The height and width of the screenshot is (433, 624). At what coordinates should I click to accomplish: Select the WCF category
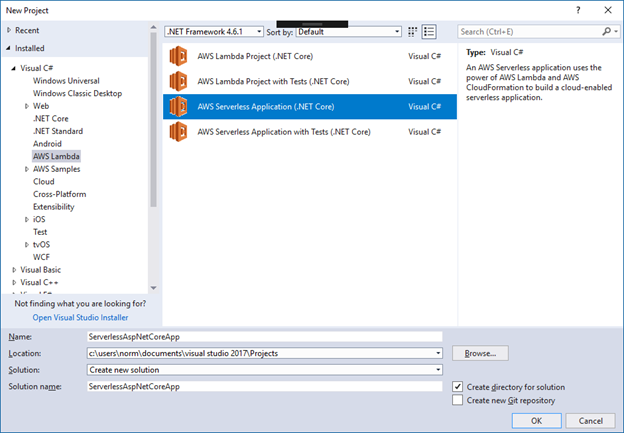point(41,257)
